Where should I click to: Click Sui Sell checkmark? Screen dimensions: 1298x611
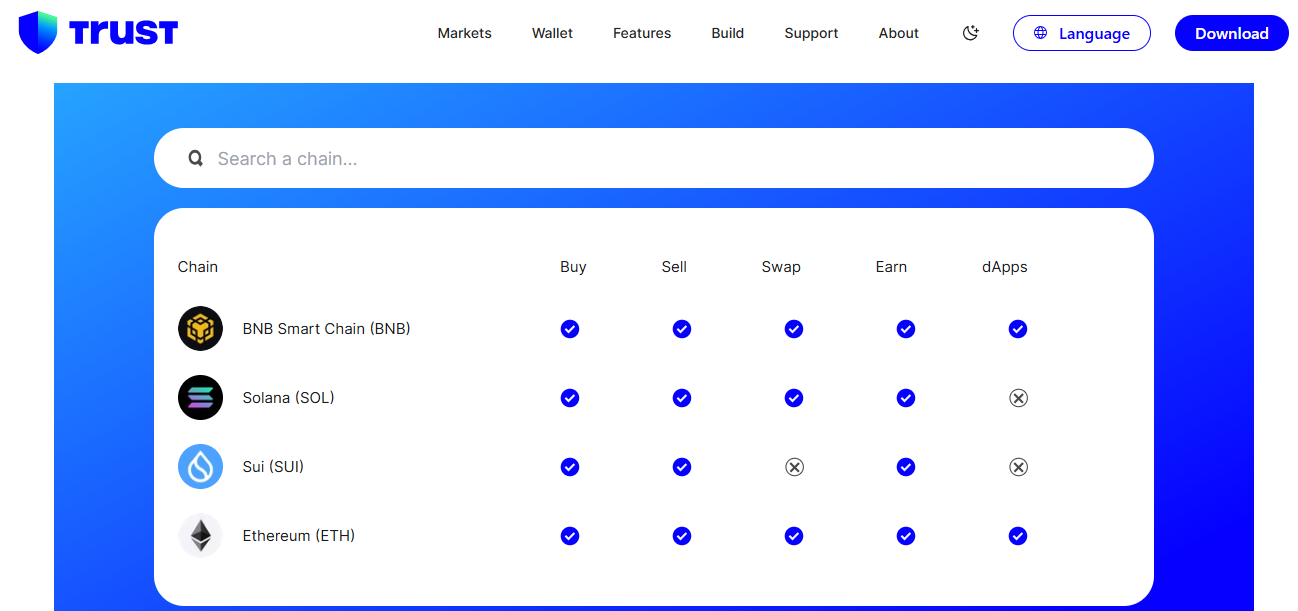pos(682,467)
